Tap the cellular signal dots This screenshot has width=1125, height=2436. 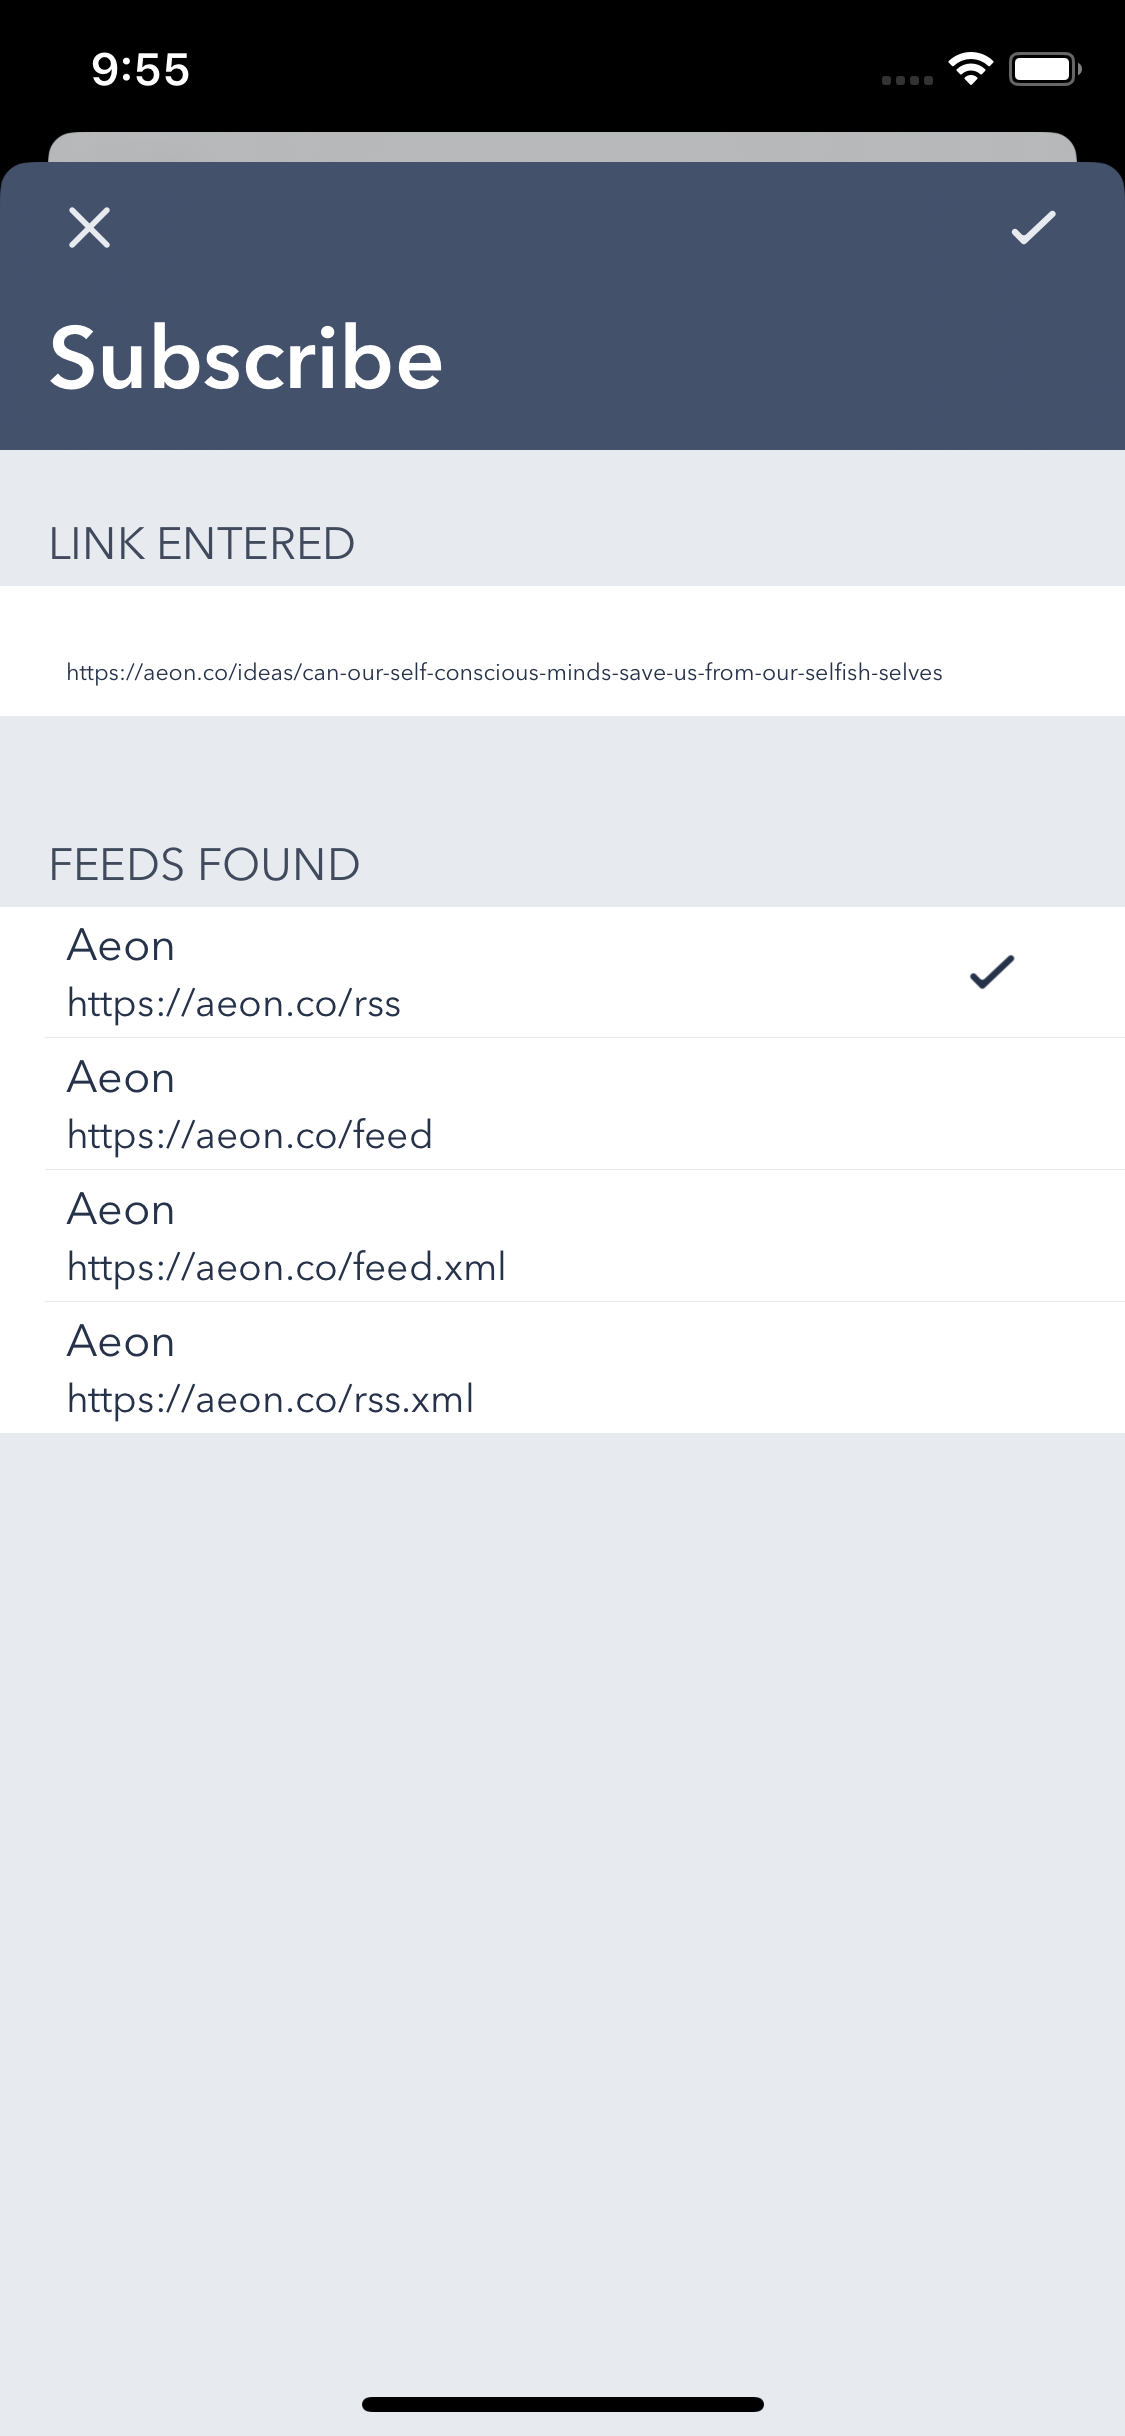[x=907, y=80]
